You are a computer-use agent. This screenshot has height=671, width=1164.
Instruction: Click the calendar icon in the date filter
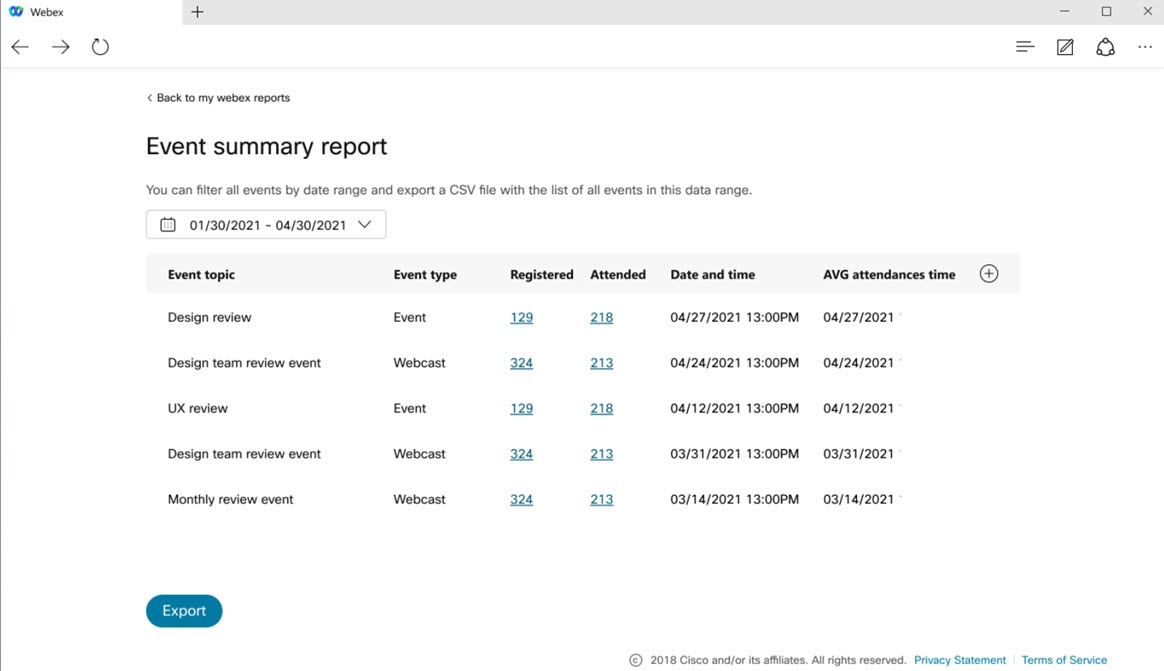pos(167,224)
